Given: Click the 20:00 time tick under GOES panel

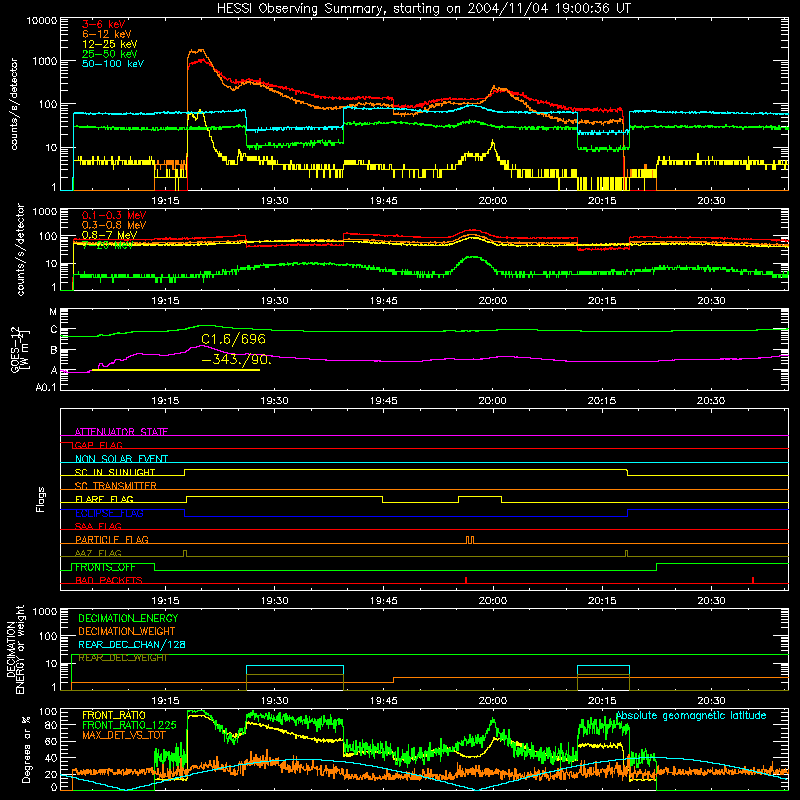Looking at the screenshot, I should pos(492,401).
